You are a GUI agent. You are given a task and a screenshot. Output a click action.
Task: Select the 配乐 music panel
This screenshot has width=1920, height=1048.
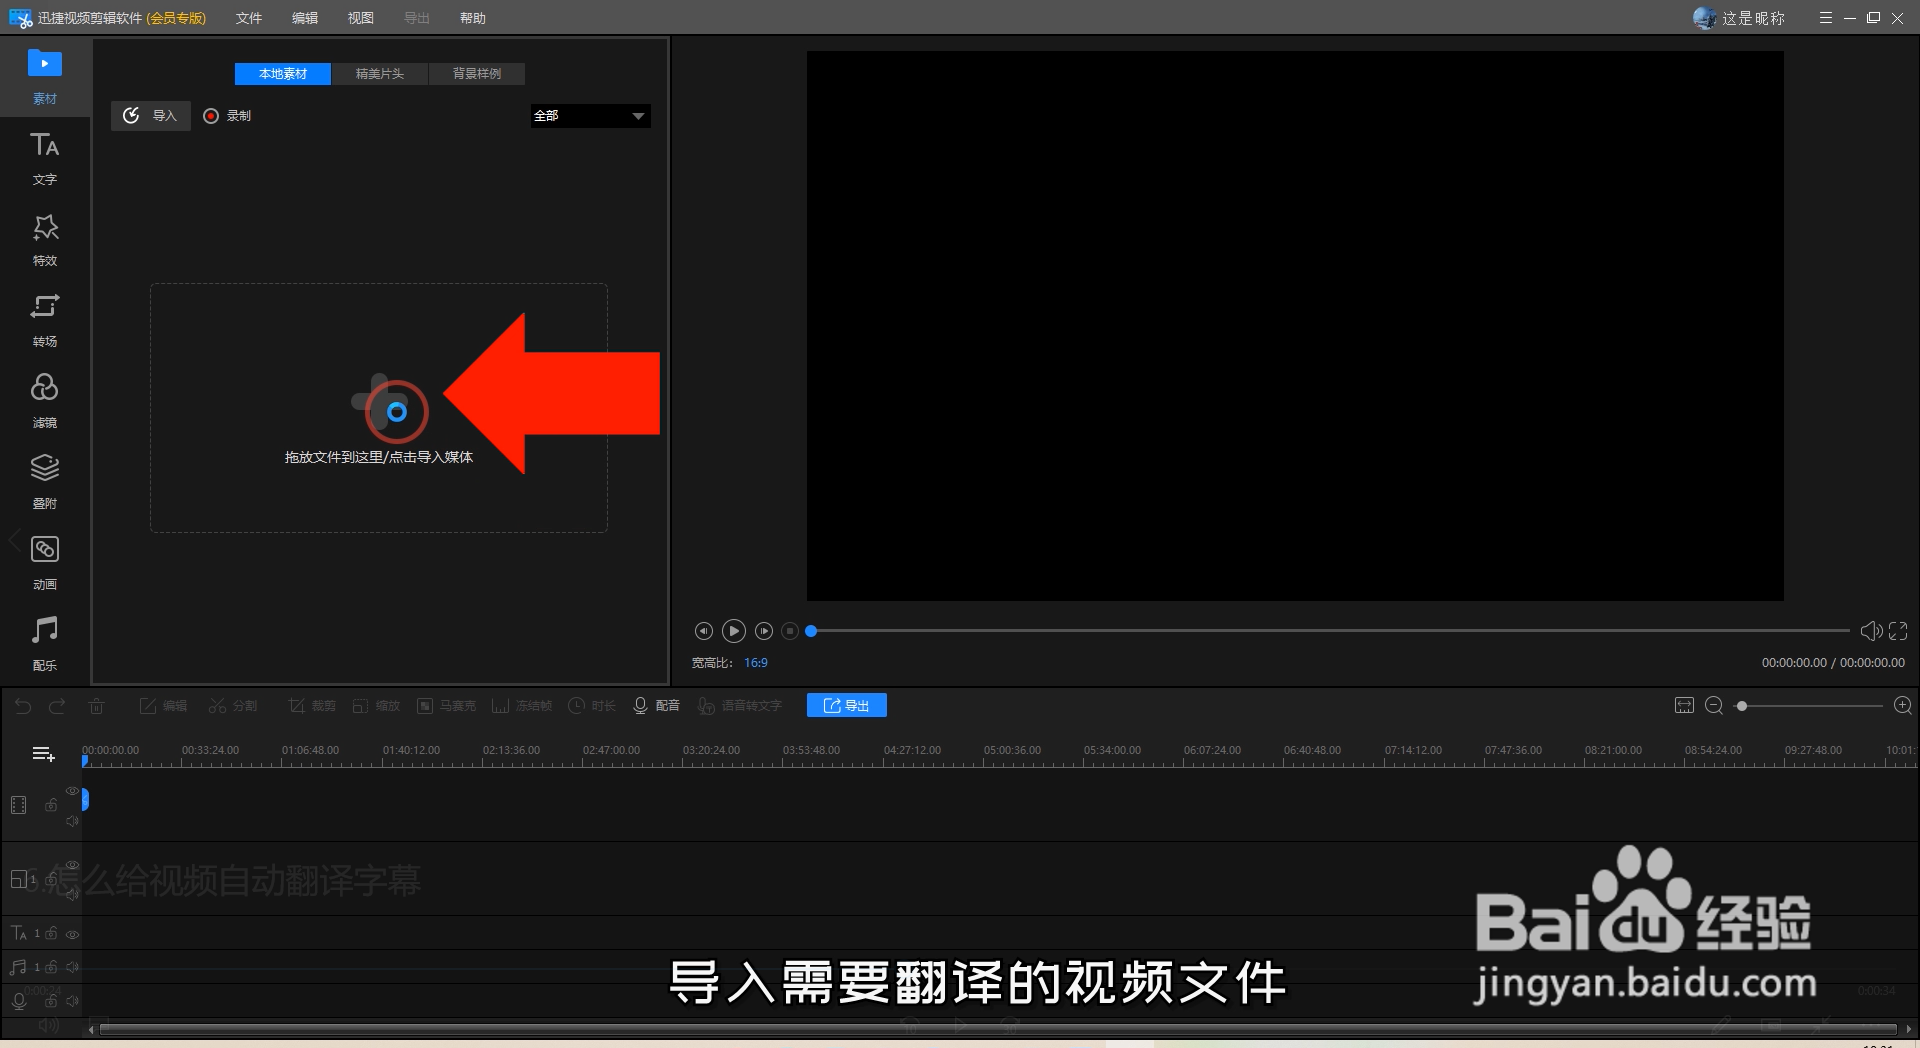(44, 641)
